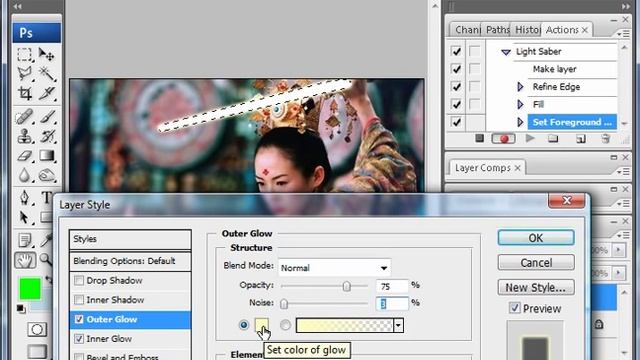Select the Pen tool
Viewport: 640px width, 360px height.
(25, 198)
